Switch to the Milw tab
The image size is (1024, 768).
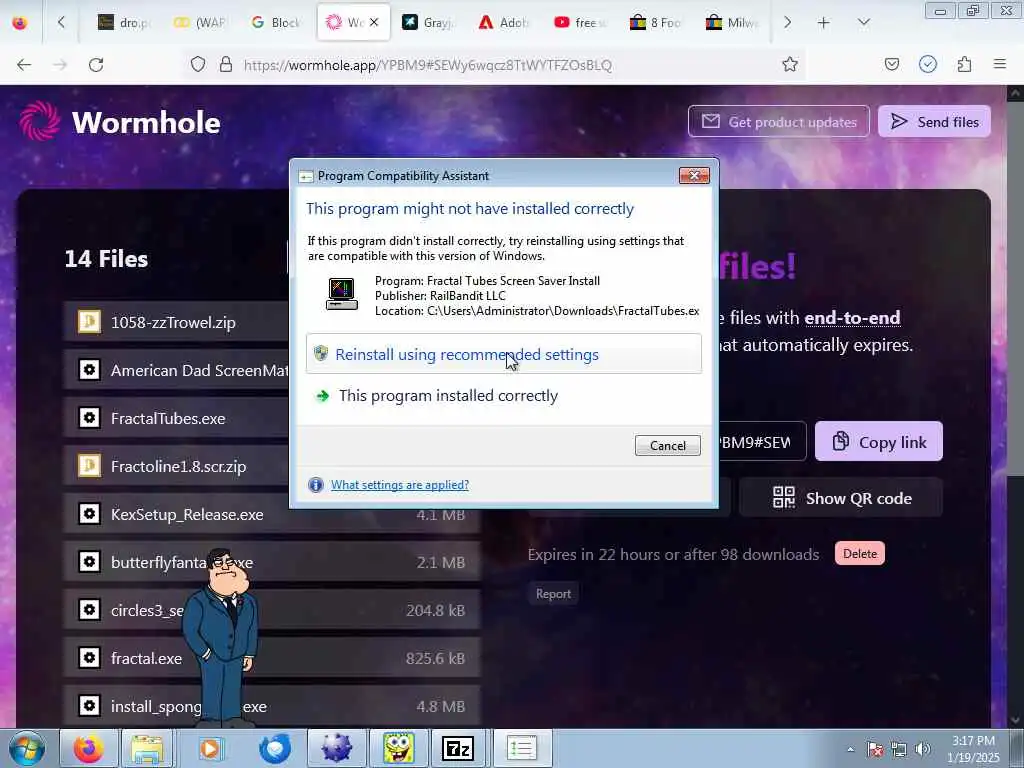[x=731, y=23]
